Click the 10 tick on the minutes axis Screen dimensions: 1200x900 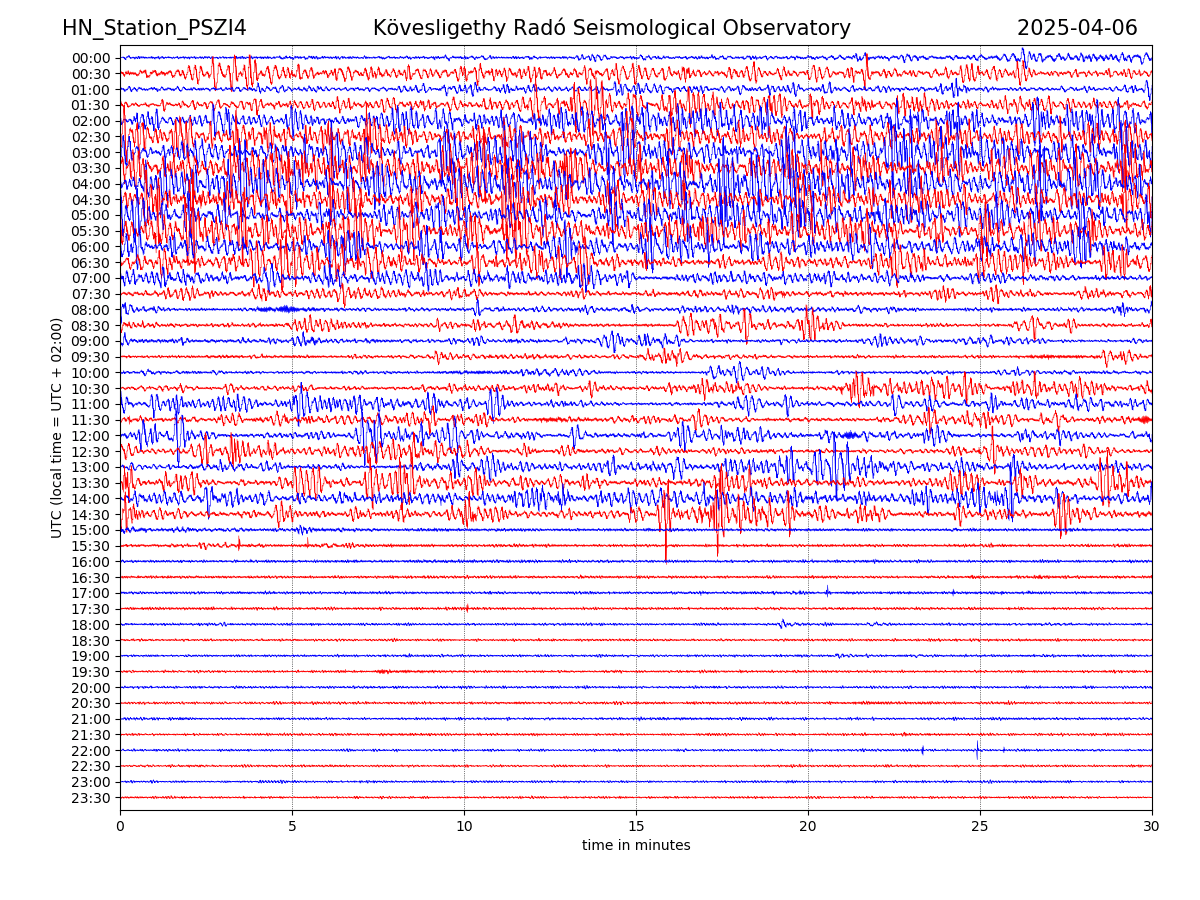tap(464, 826)
